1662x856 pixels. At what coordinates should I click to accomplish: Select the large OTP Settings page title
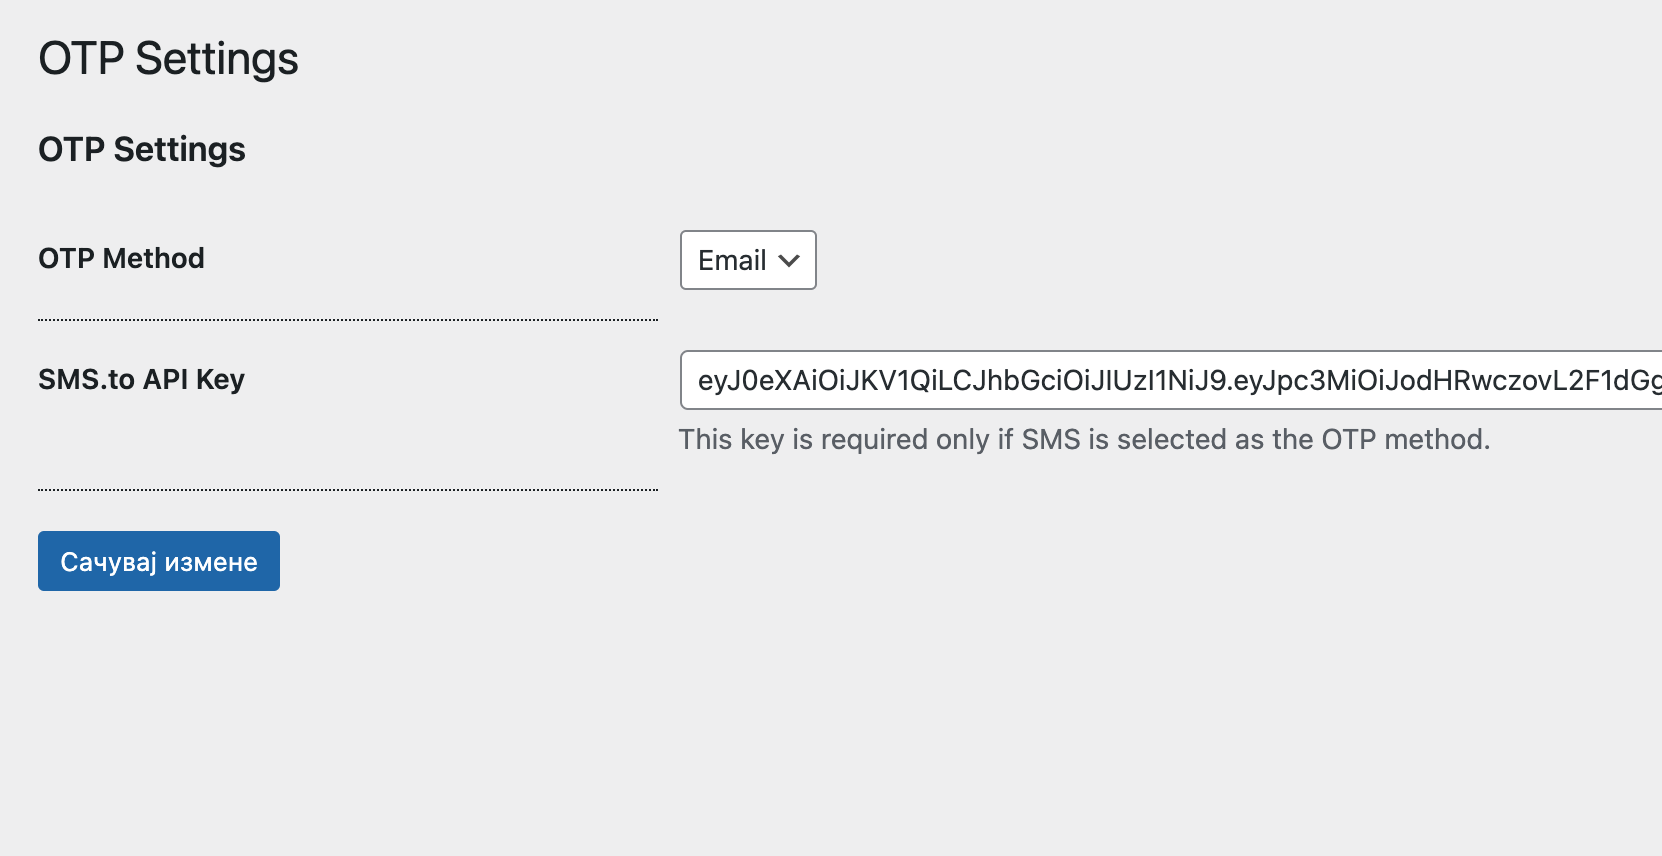[x=168, y=58]
